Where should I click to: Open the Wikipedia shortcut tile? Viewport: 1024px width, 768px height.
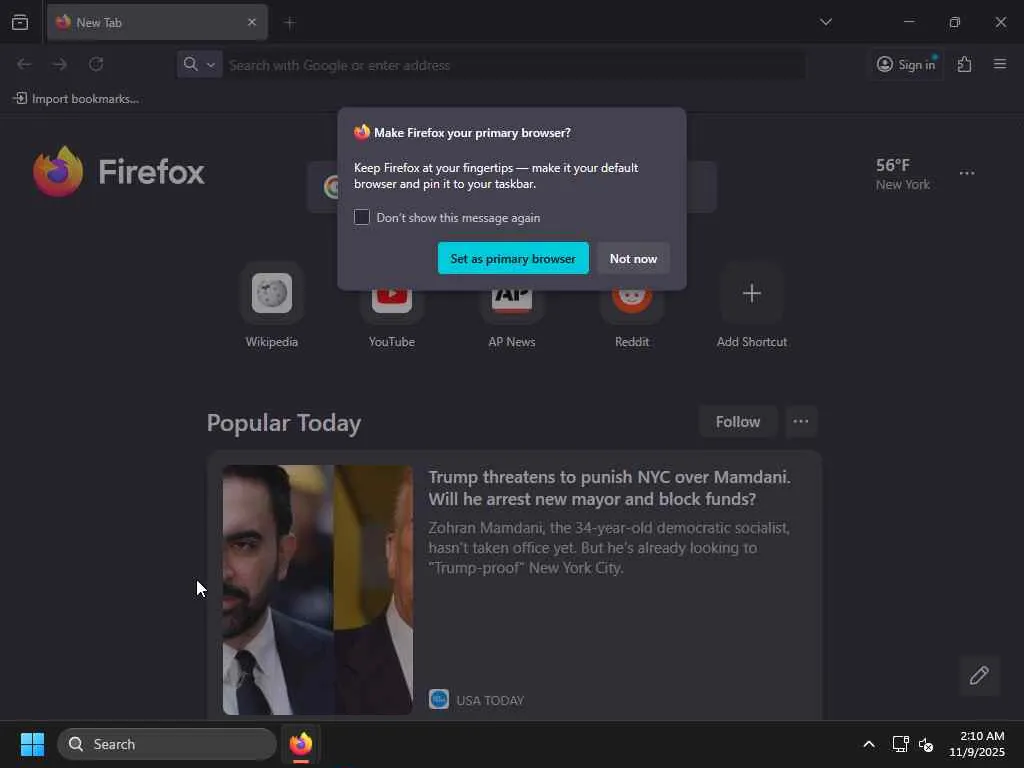coord(272,293)
